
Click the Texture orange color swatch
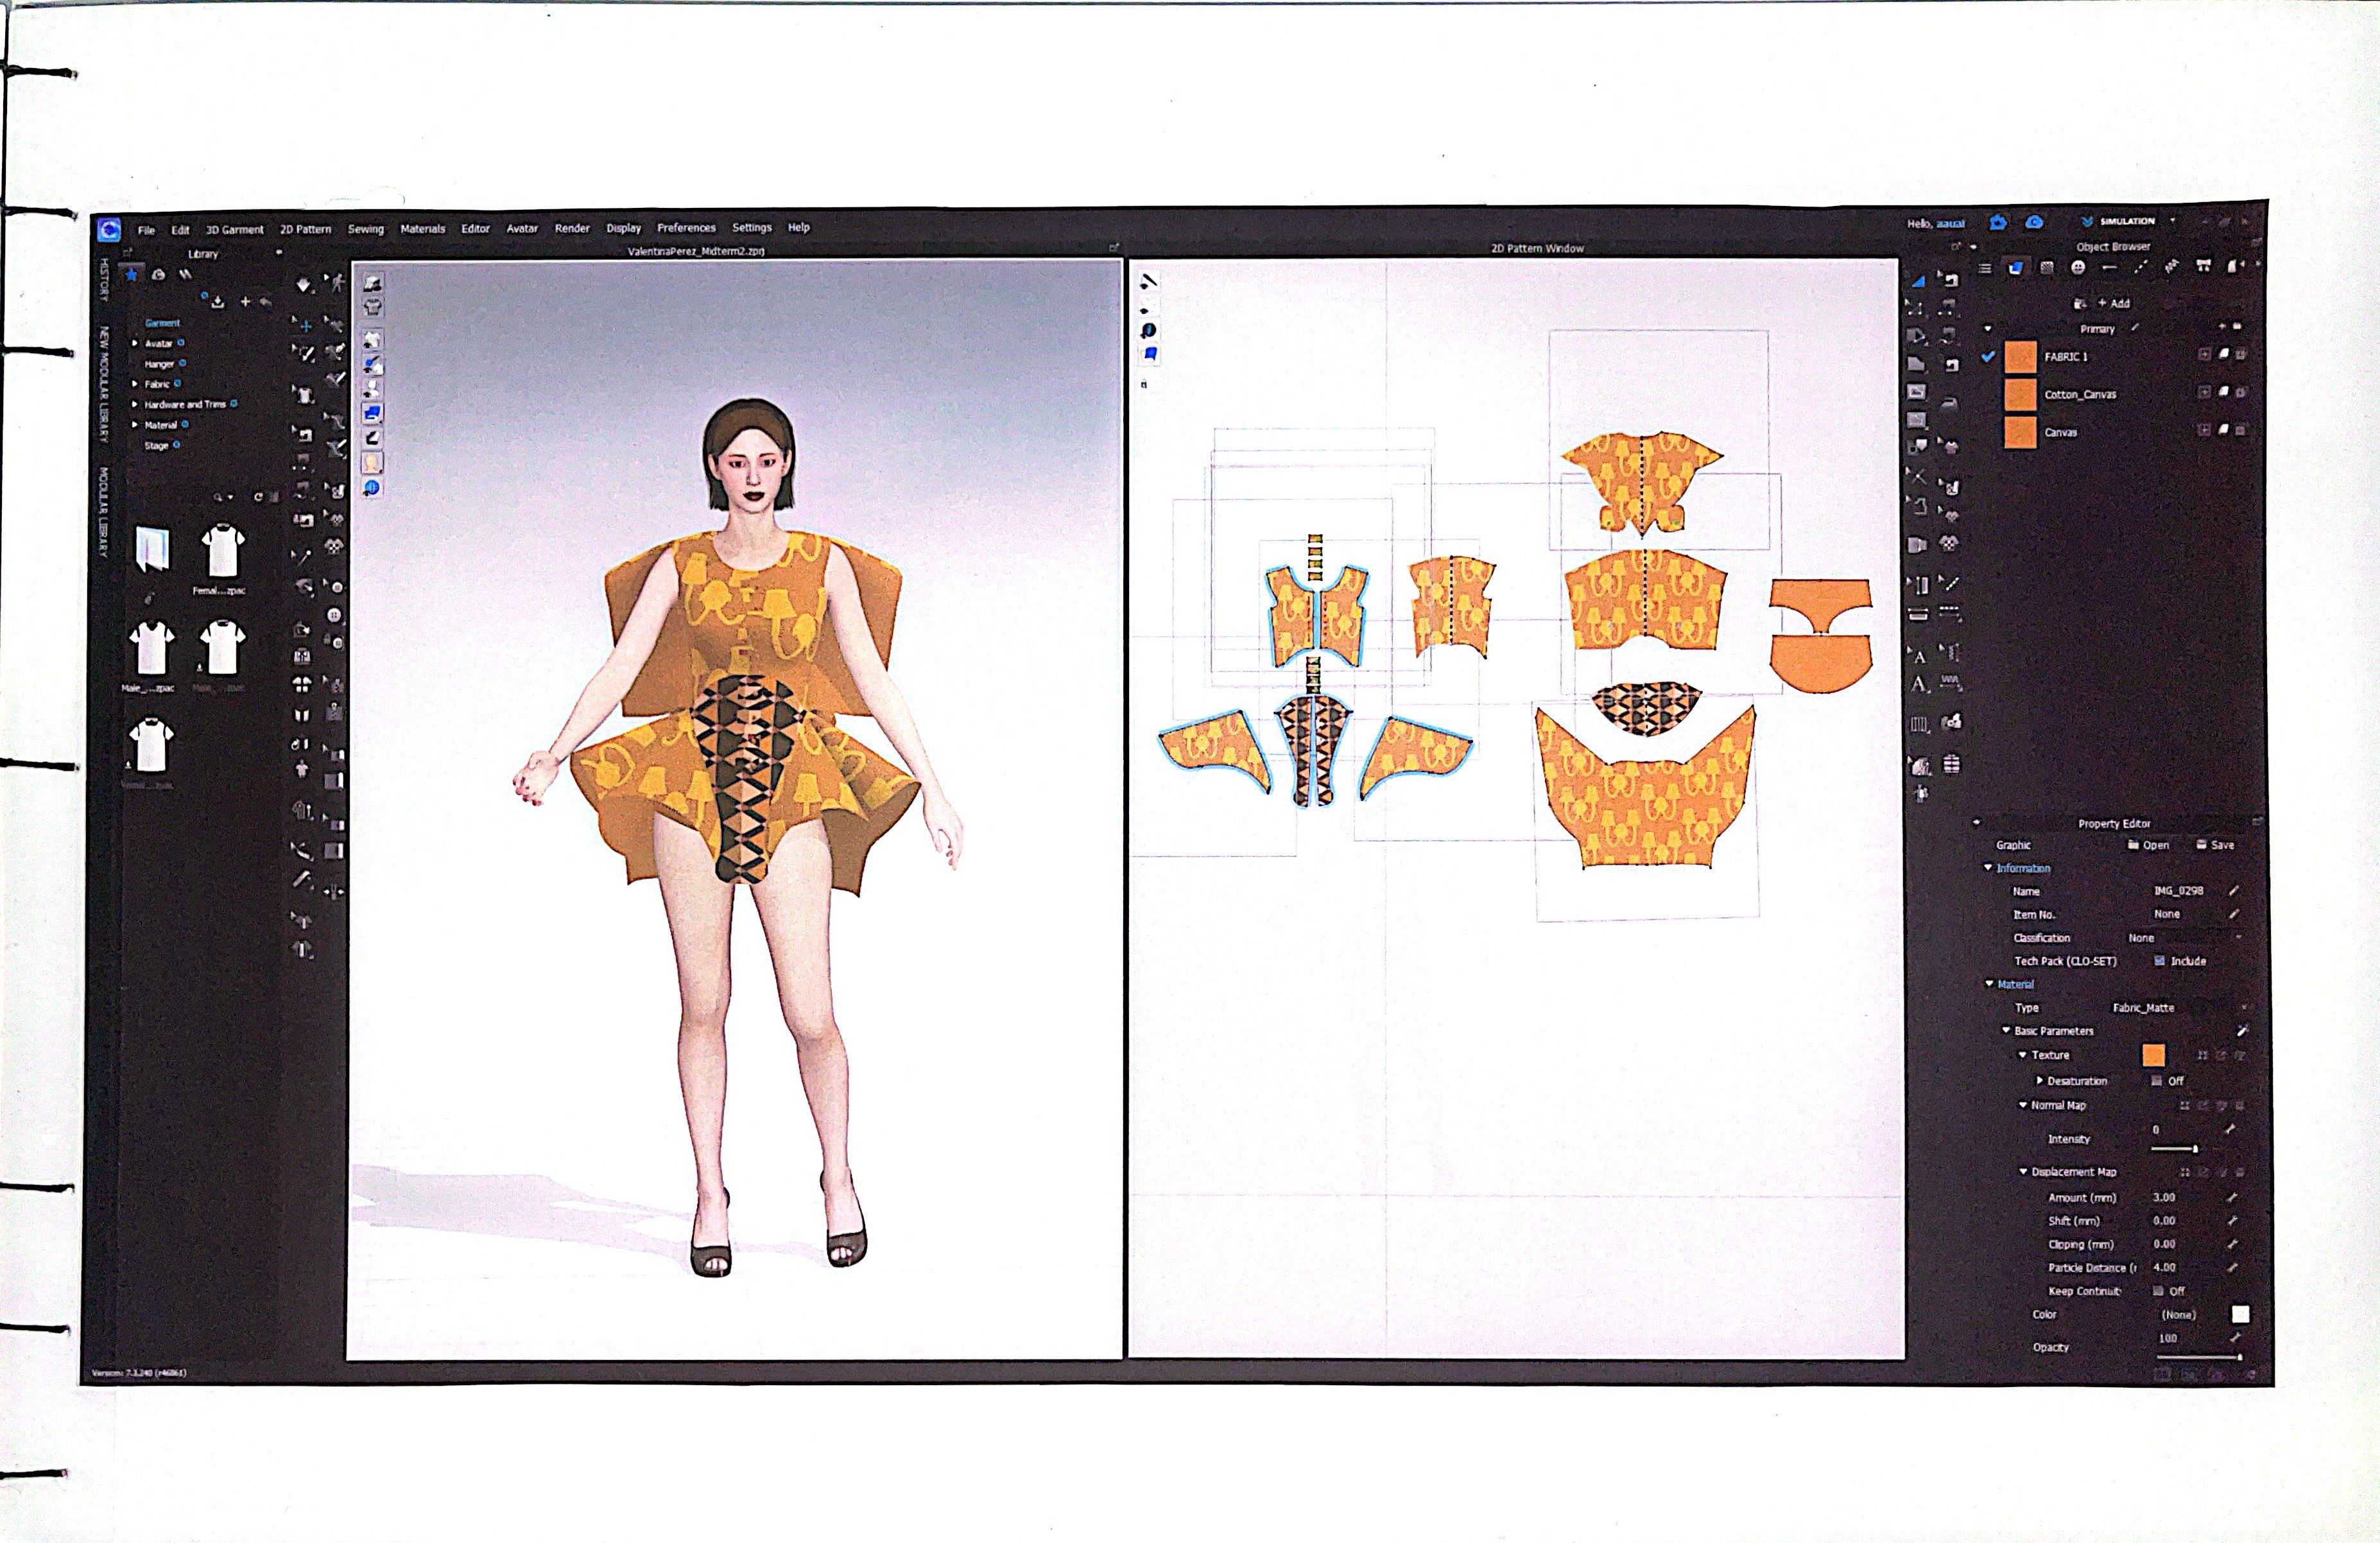[2154, 1055]
